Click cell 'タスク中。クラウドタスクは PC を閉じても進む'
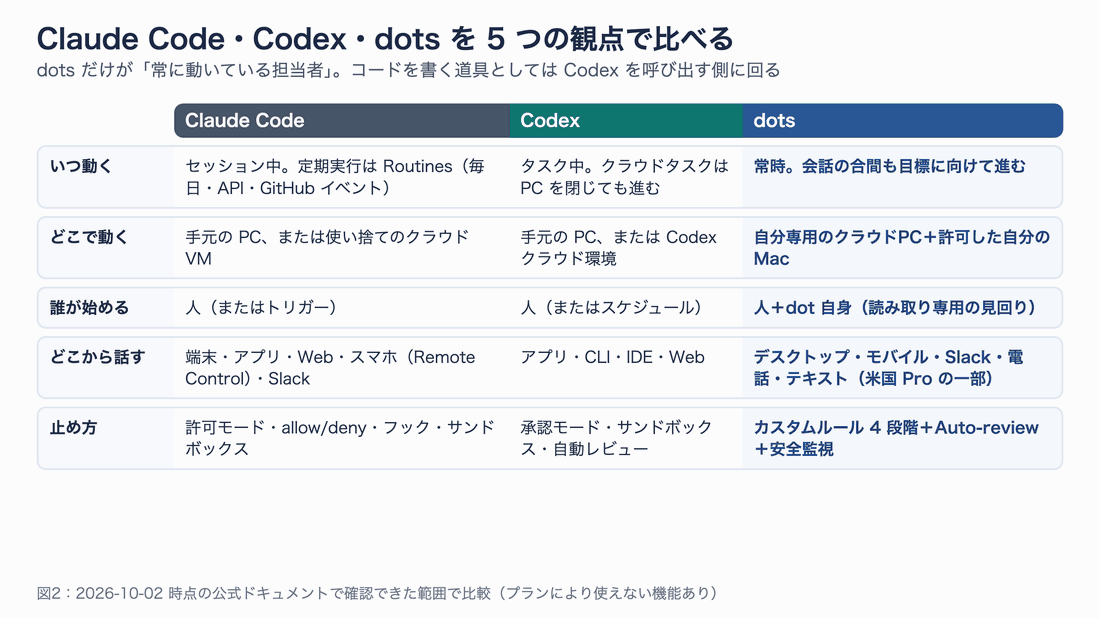The width and height of the screenshot is (1100, 618). [624, 177]
